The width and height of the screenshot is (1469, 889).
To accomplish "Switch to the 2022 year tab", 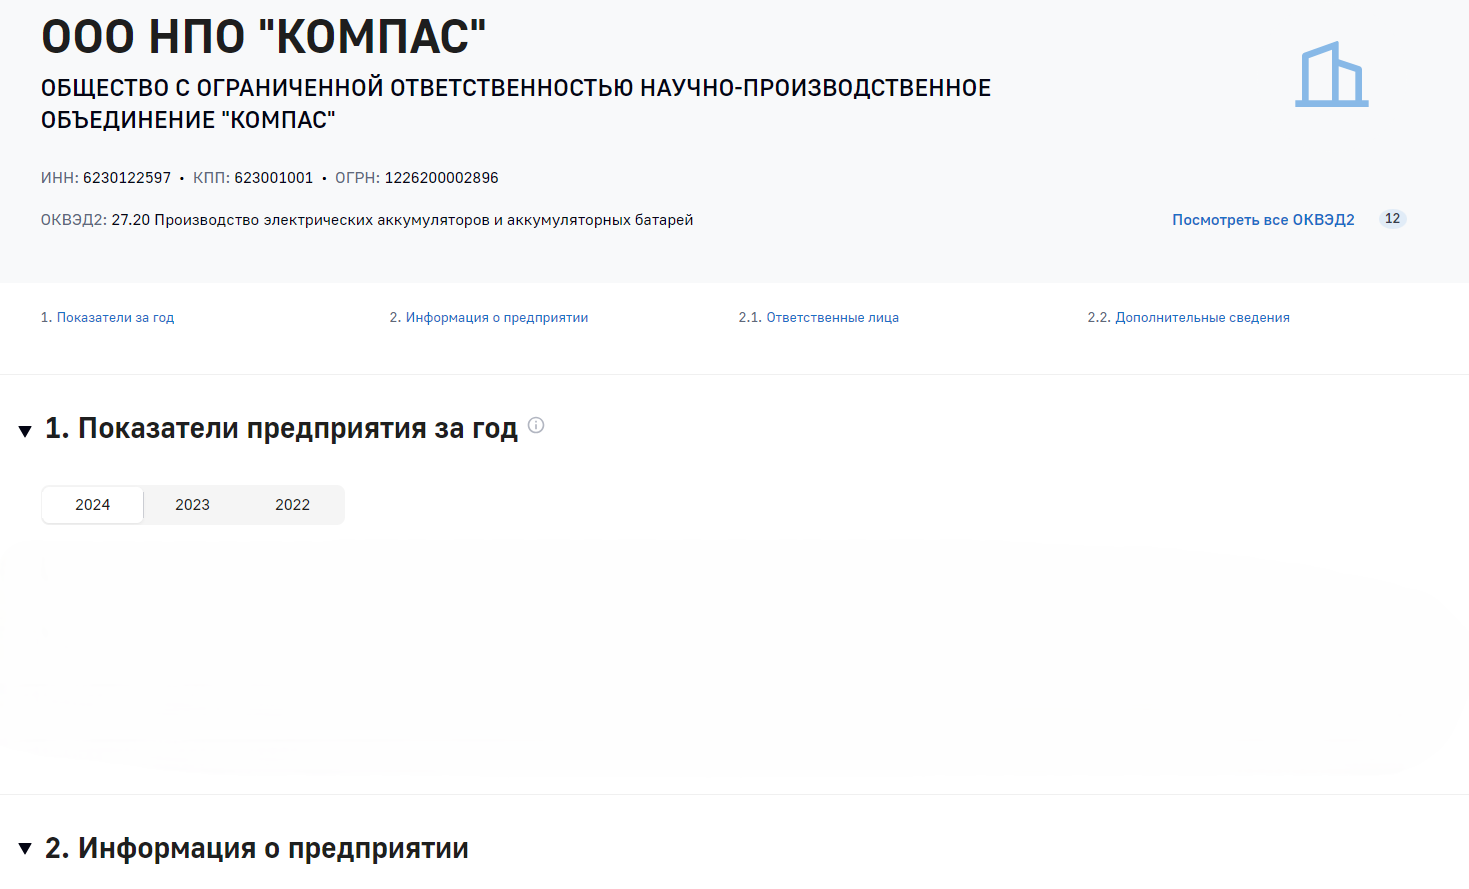I will pos(293,505).
